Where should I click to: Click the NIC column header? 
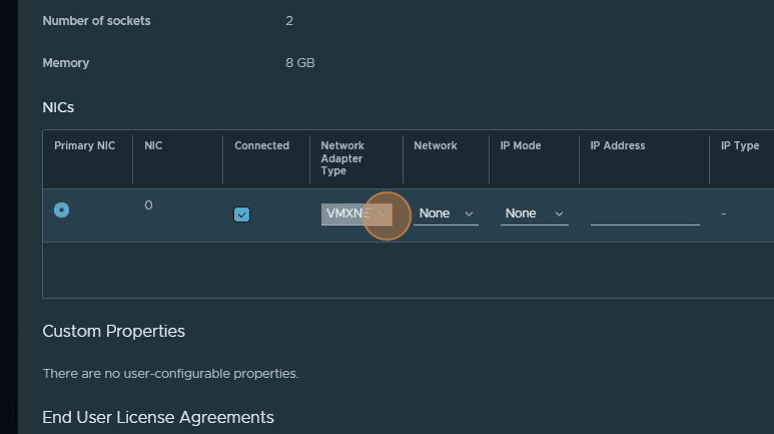pyautogui.click(x=153, y=146)
